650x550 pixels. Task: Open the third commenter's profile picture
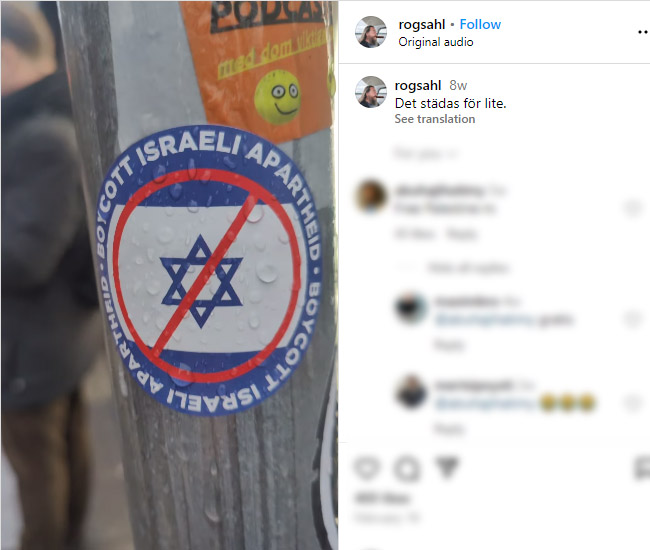click(x=411, y=392)
